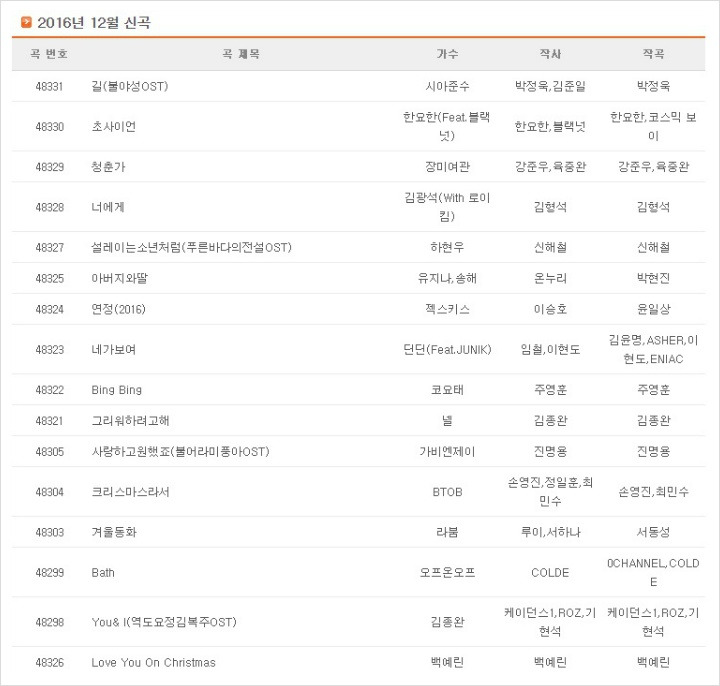Viewport: 720px width, 686px height.
Task: Click singer '던던(Feat.JUNIK)'
Action: tap(447, 350)
